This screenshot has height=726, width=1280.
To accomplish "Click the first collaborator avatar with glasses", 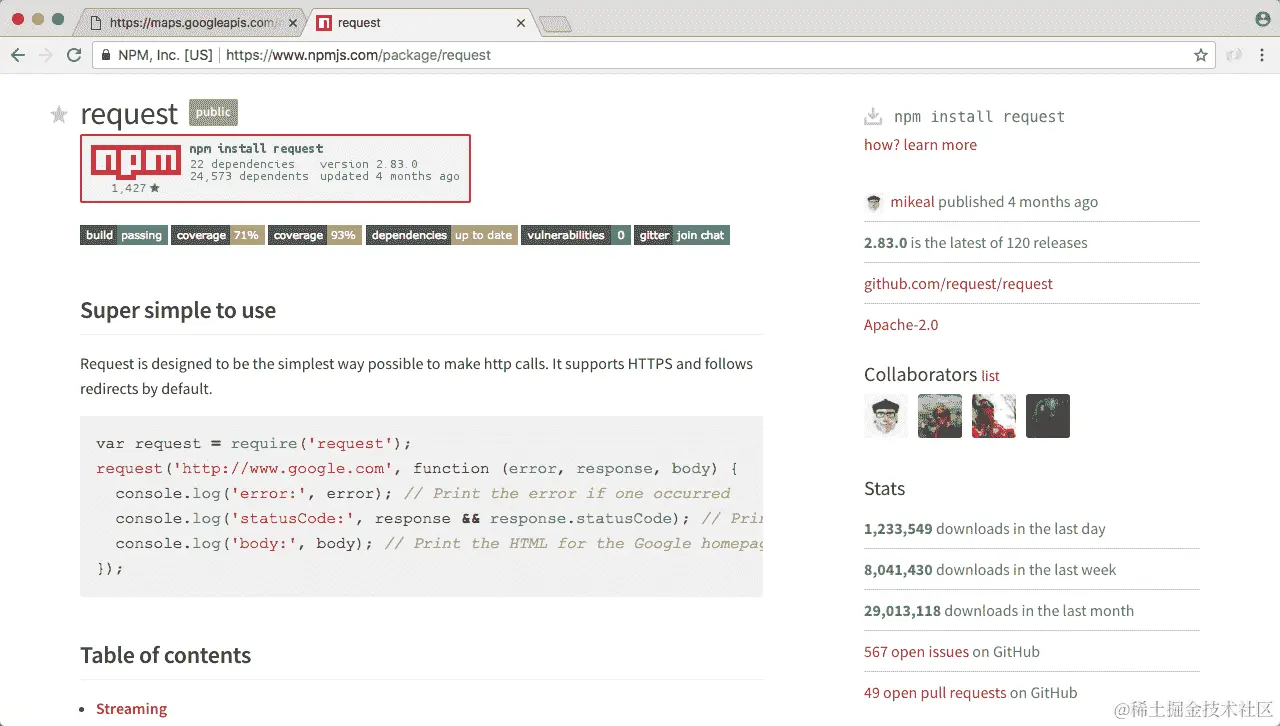I will [x=886, y=416].
